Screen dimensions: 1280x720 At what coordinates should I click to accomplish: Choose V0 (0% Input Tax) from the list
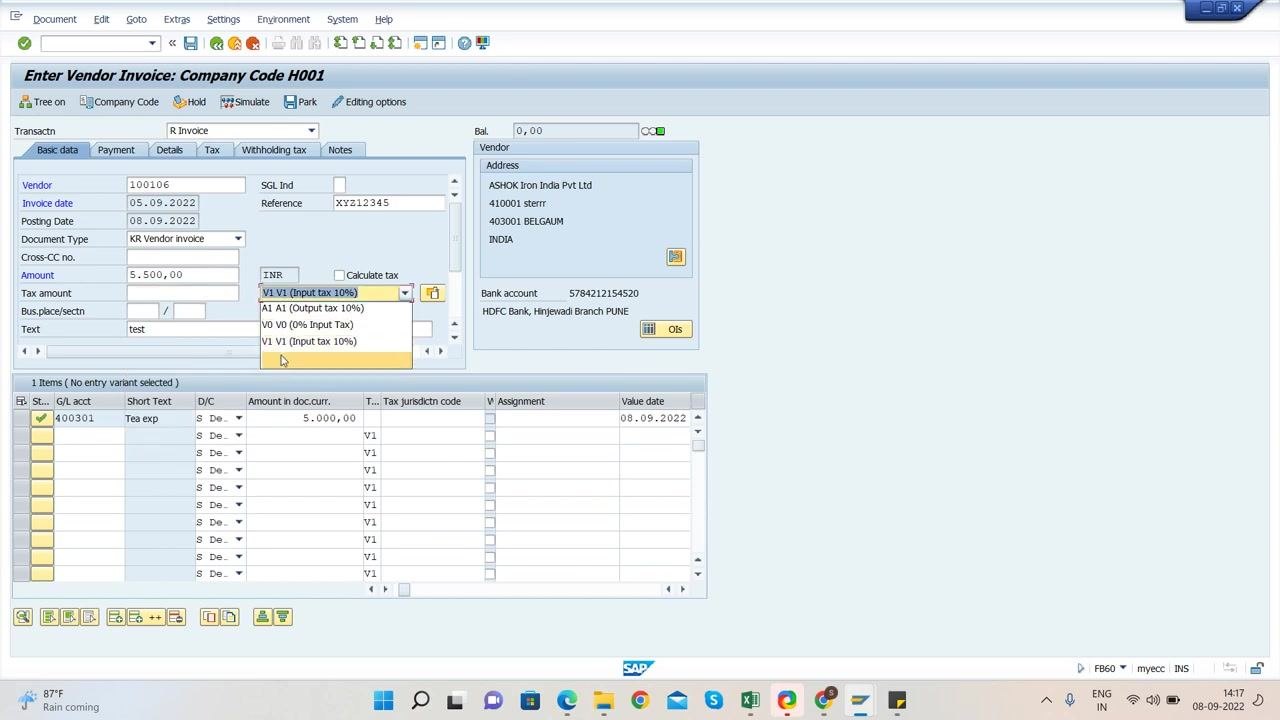click(x=336, y=324)
